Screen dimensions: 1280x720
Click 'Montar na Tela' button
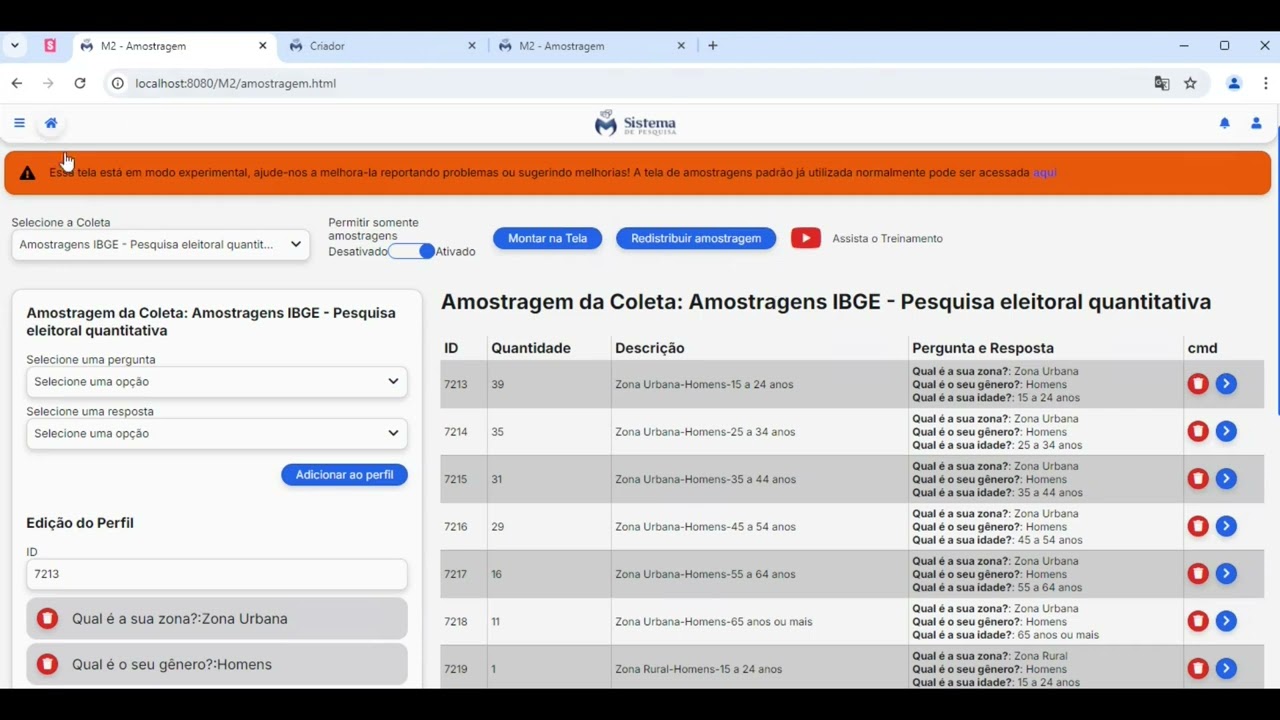[547, 238]
